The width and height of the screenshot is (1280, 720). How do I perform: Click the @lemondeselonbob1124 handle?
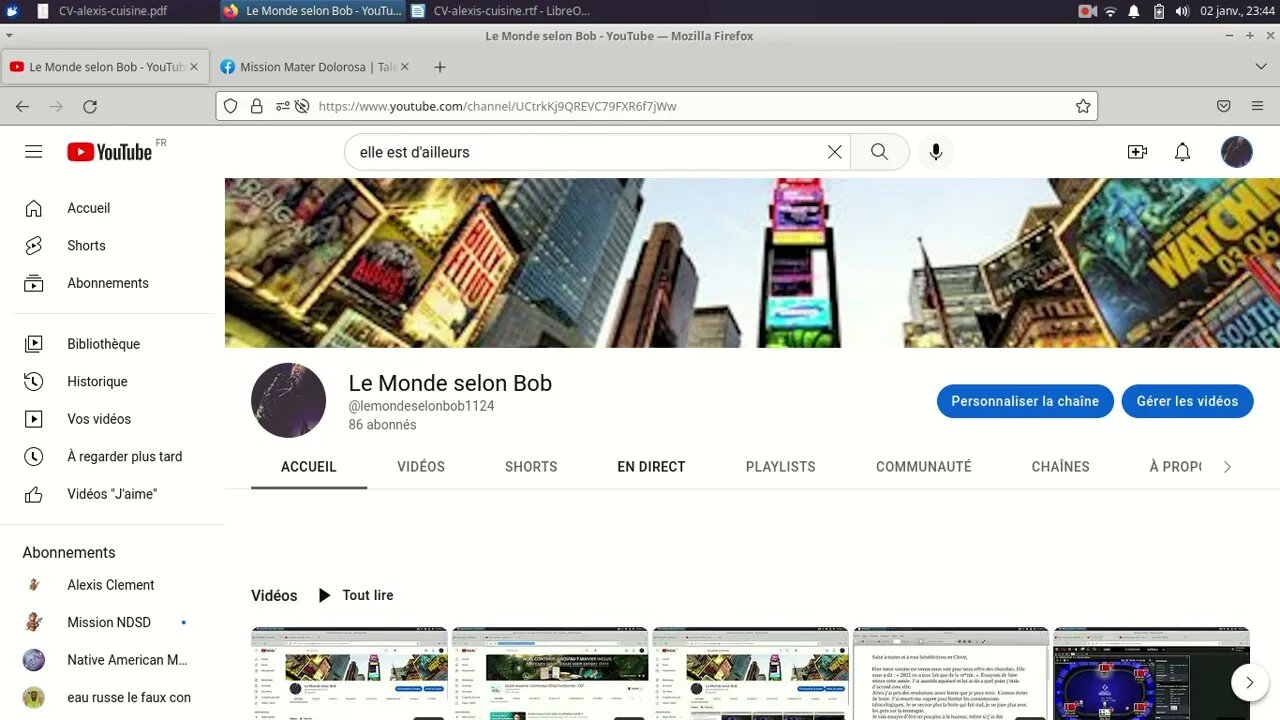point(421,406)
